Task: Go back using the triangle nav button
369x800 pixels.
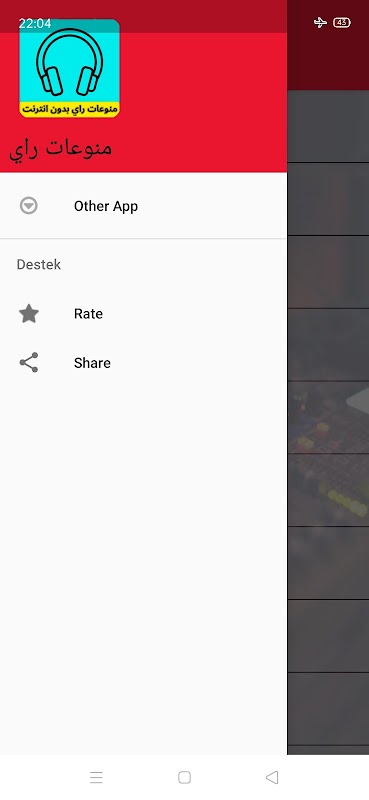Action: tap(272, 777)
